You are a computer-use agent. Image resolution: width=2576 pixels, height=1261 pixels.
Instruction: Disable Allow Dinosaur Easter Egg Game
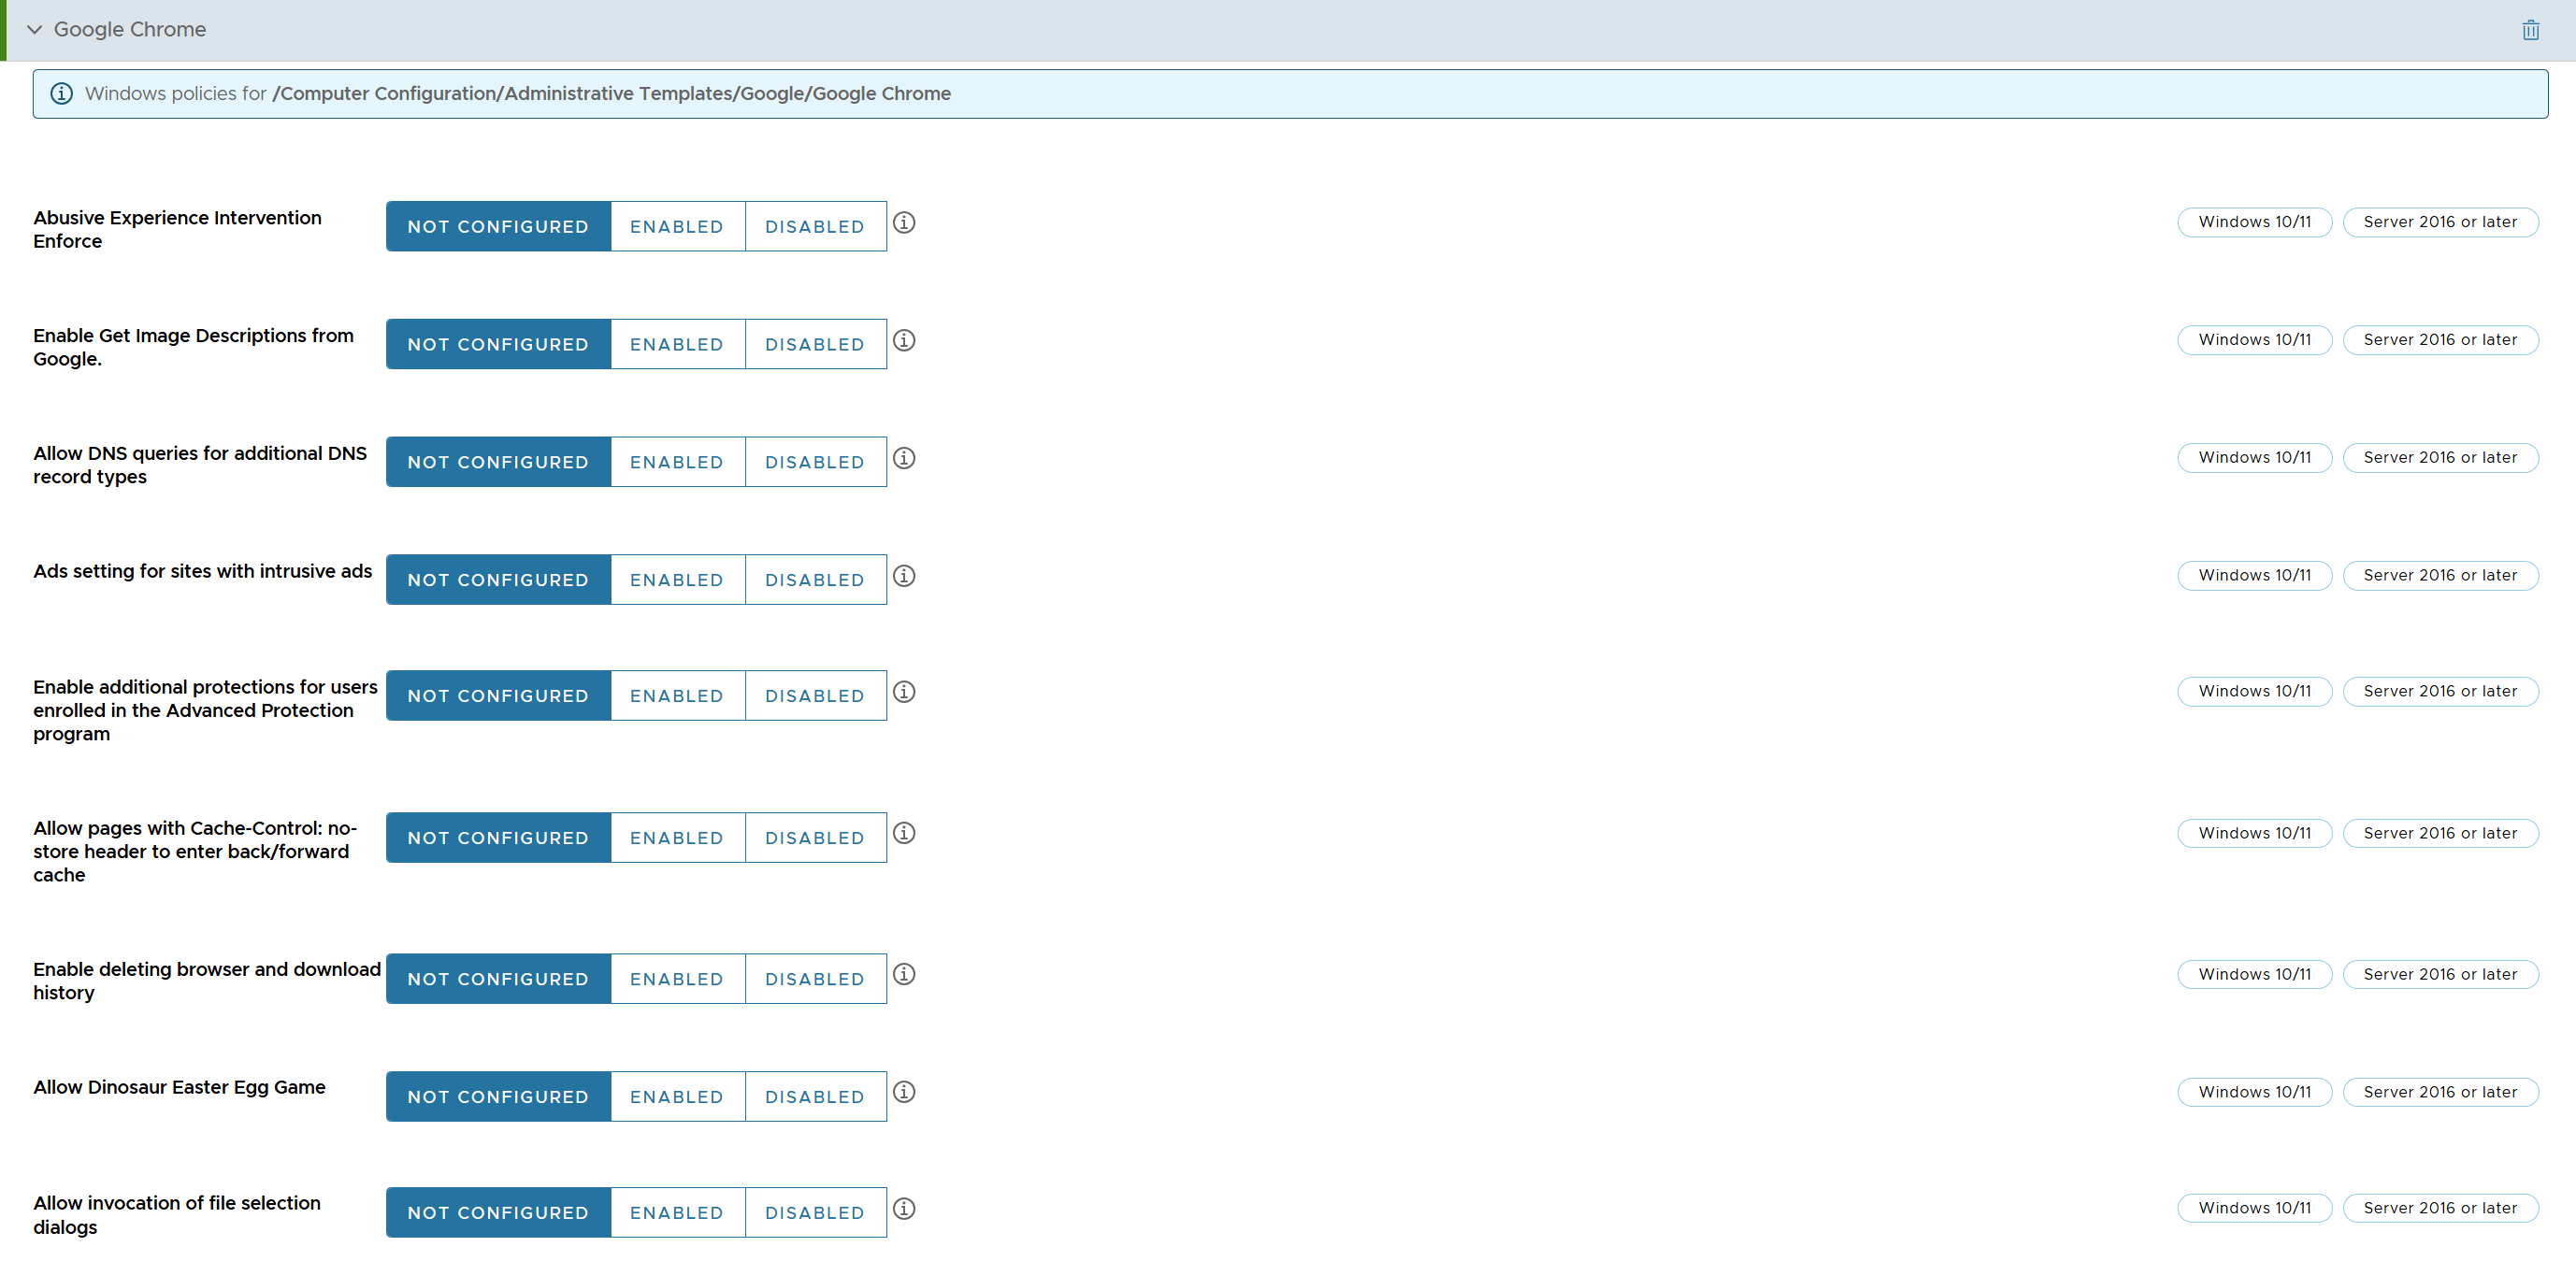[x=815, y=1098]
